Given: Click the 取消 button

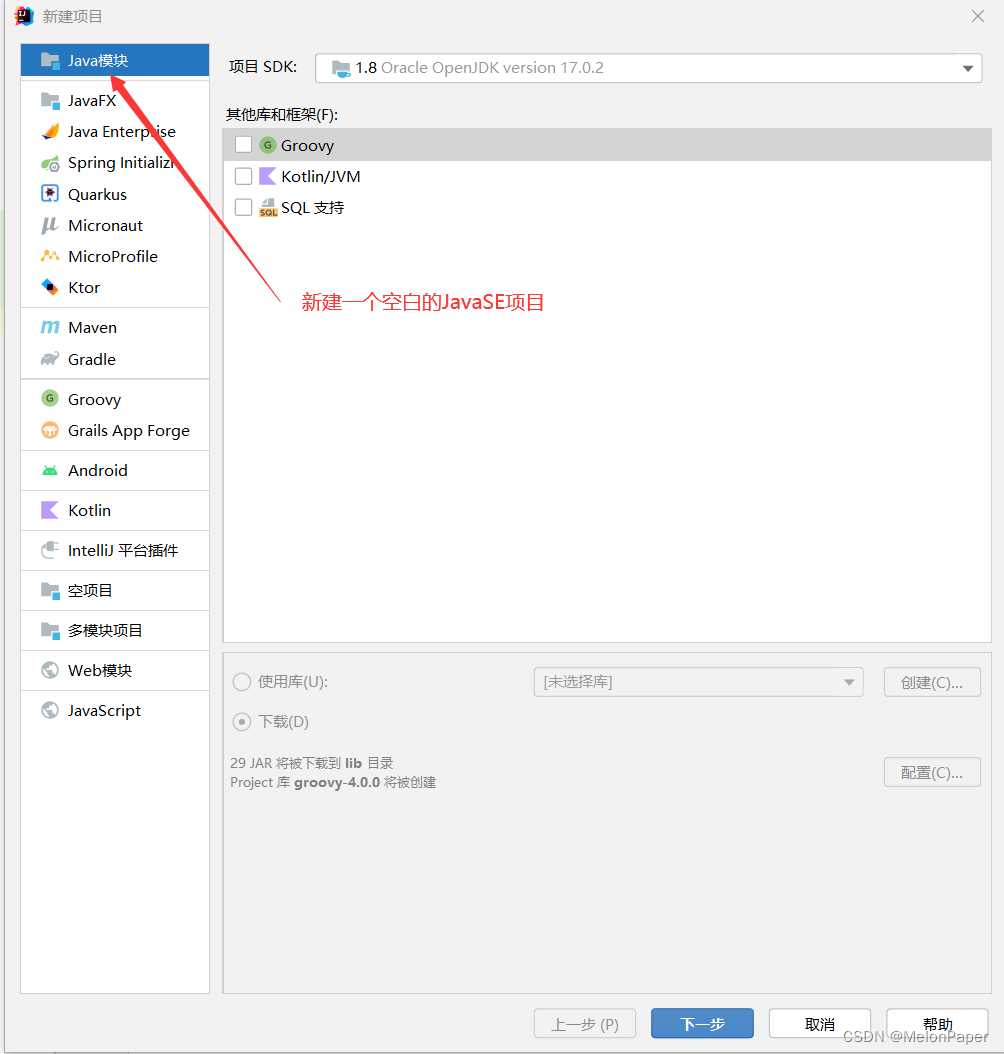Looking at the screenshot, I should click(820, 1024).
